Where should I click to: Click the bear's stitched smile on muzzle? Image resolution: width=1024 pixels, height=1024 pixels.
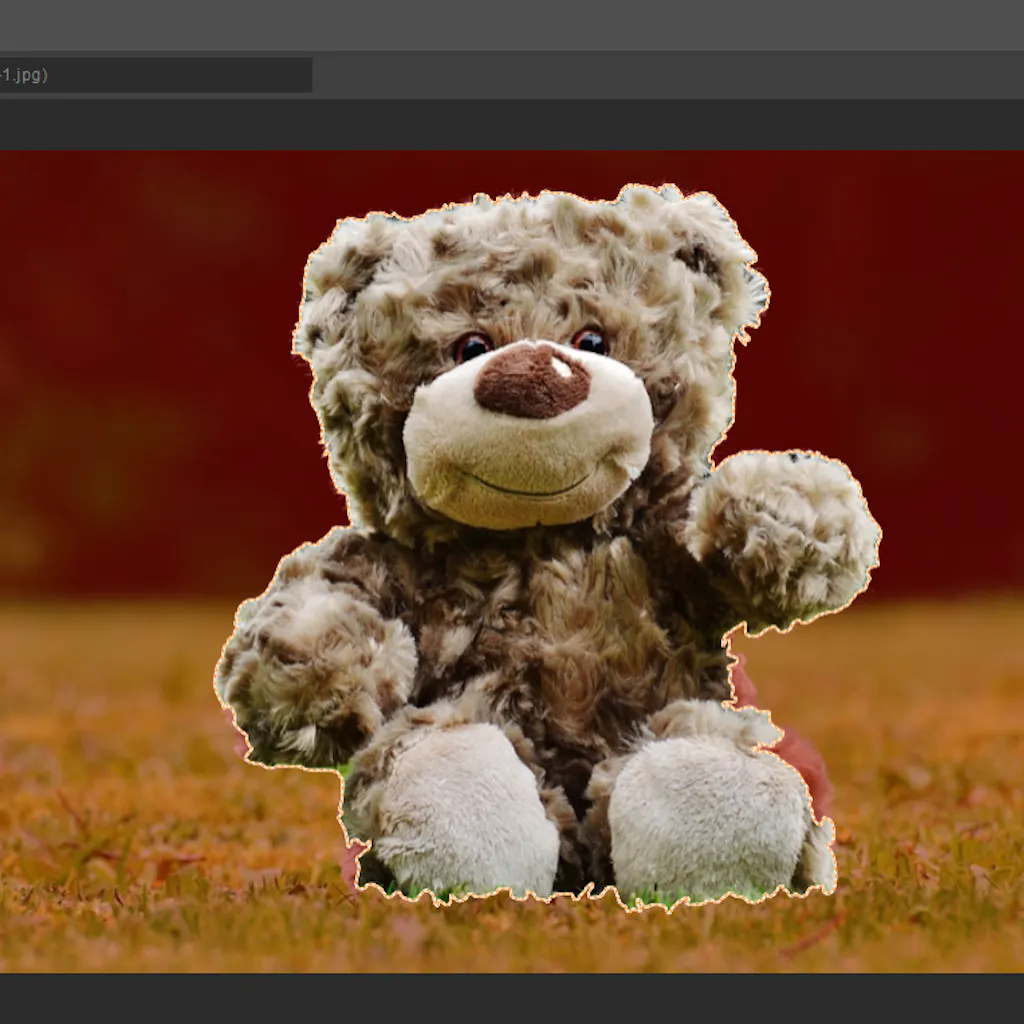[528, 488]
